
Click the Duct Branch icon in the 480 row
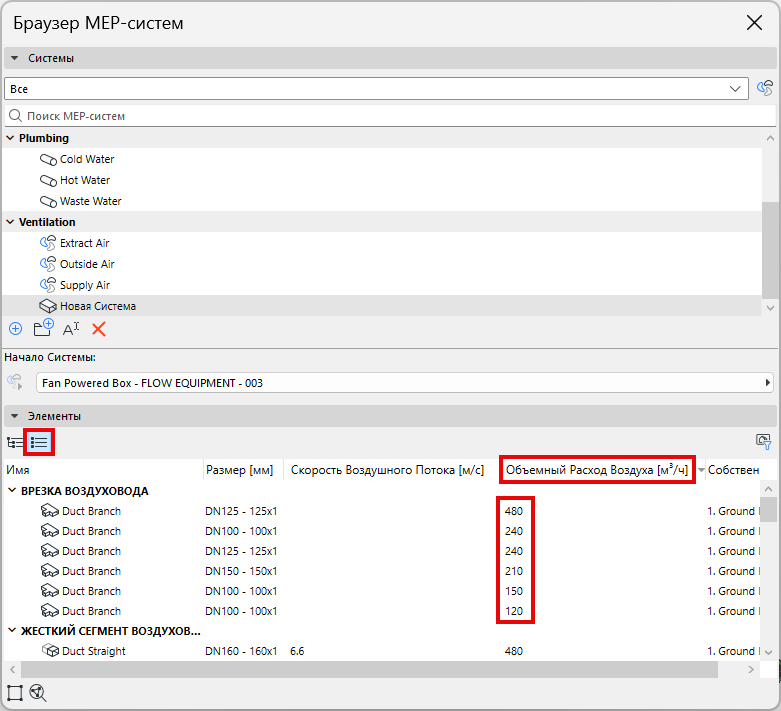point(50,511)
